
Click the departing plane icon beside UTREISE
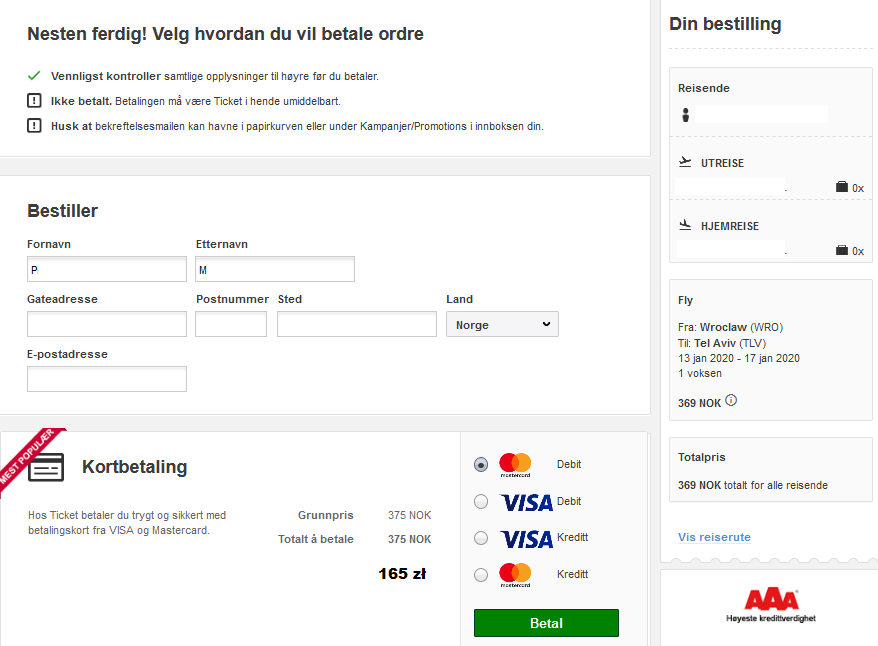click(685, 162)
